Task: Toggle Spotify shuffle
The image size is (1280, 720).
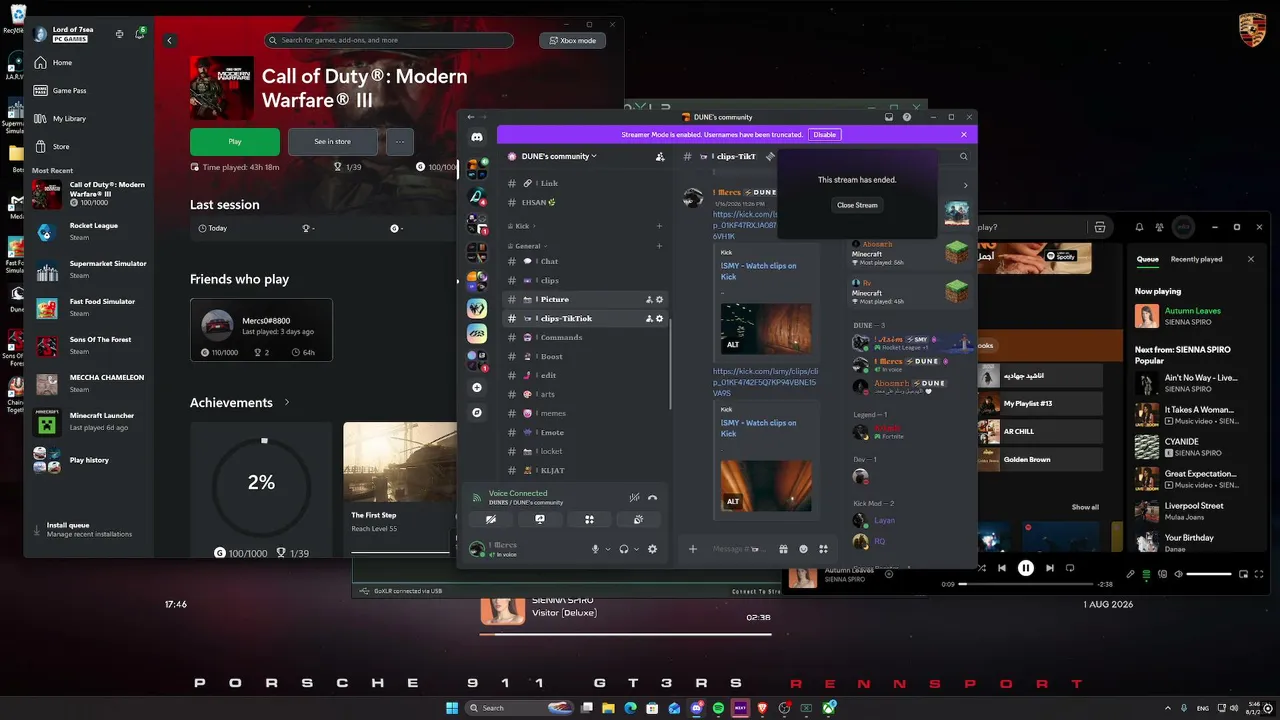Action: (x=981, y=568)
